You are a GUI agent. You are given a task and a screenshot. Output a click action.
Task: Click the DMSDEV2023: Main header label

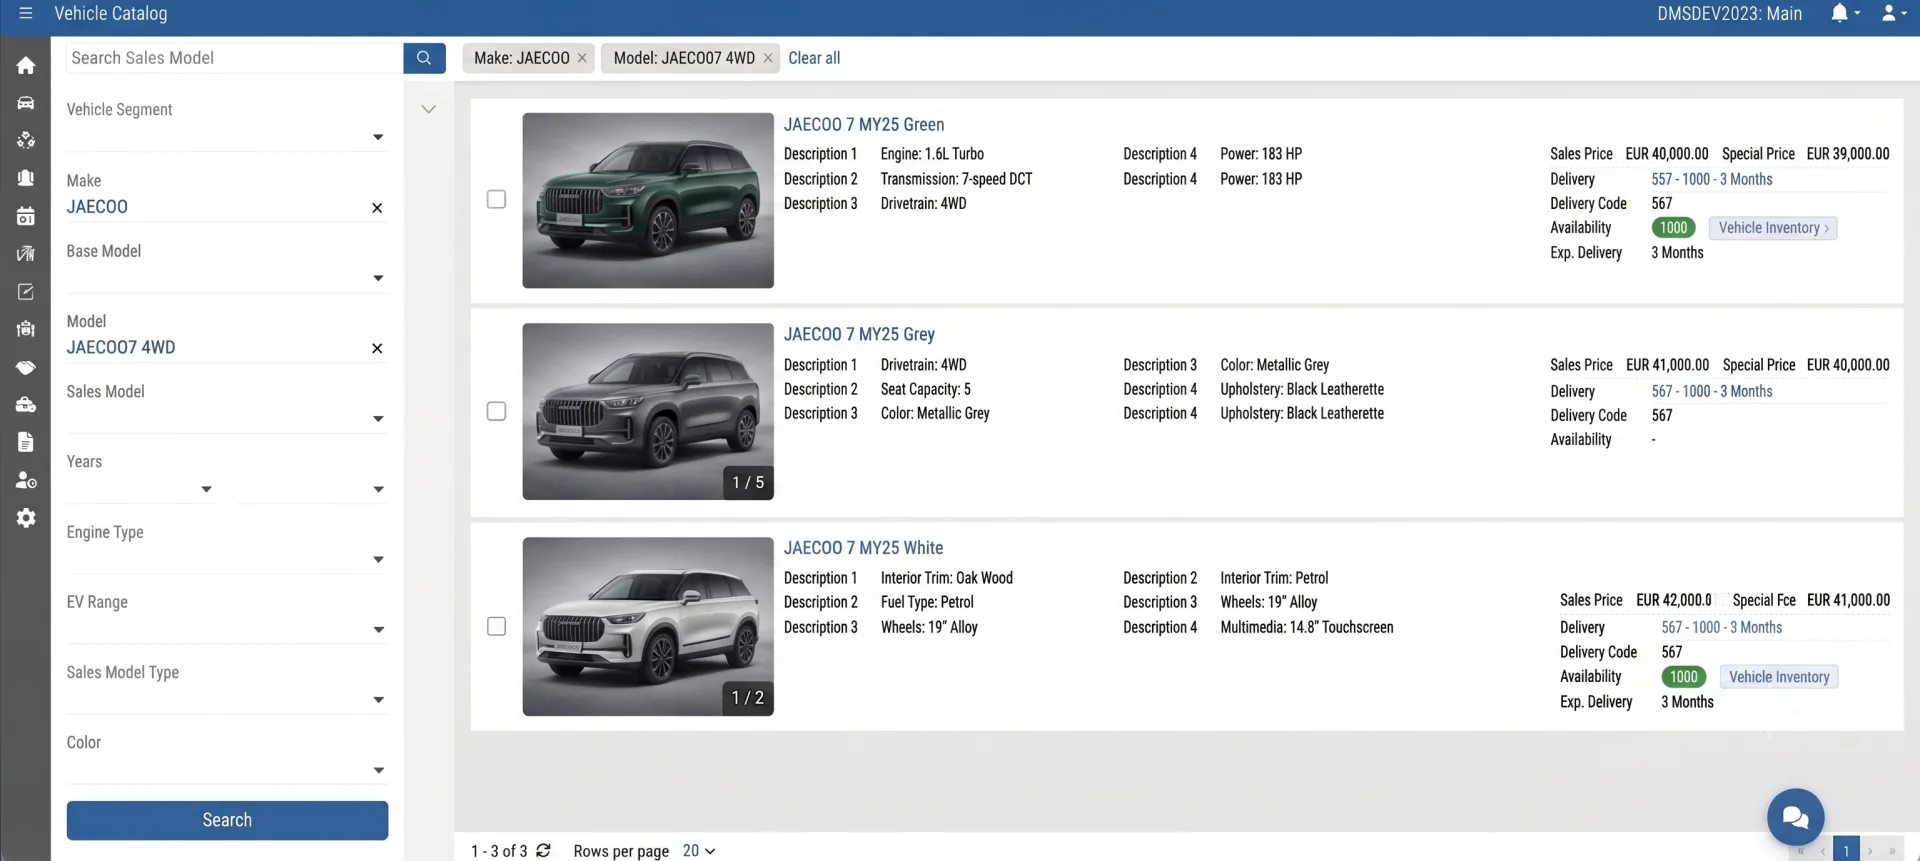point(1729,13)
